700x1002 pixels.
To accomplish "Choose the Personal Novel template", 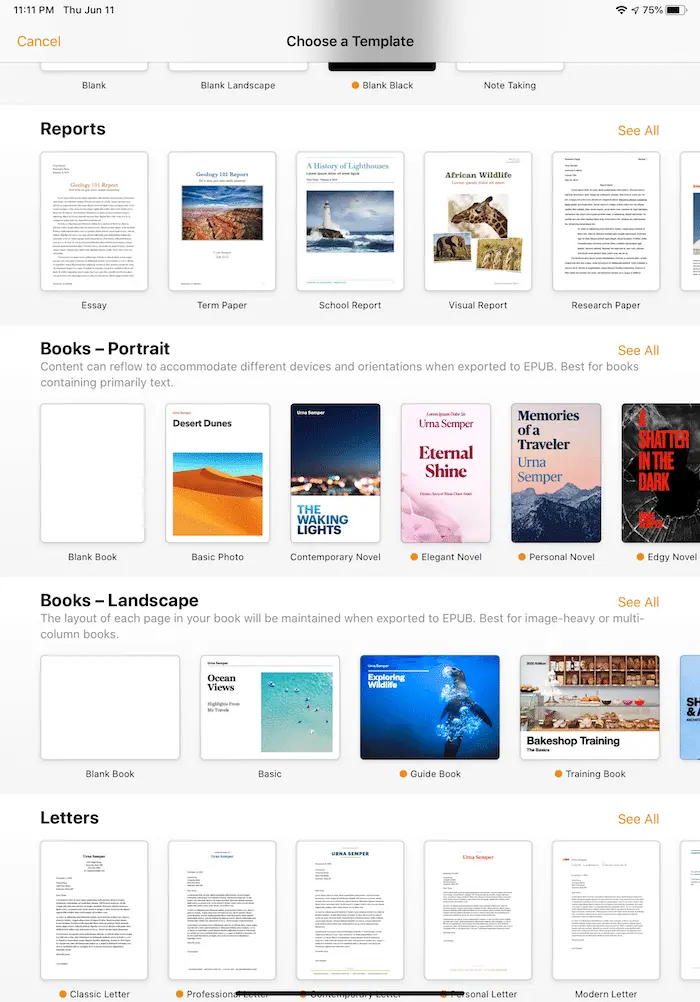I will click(556, 473).
